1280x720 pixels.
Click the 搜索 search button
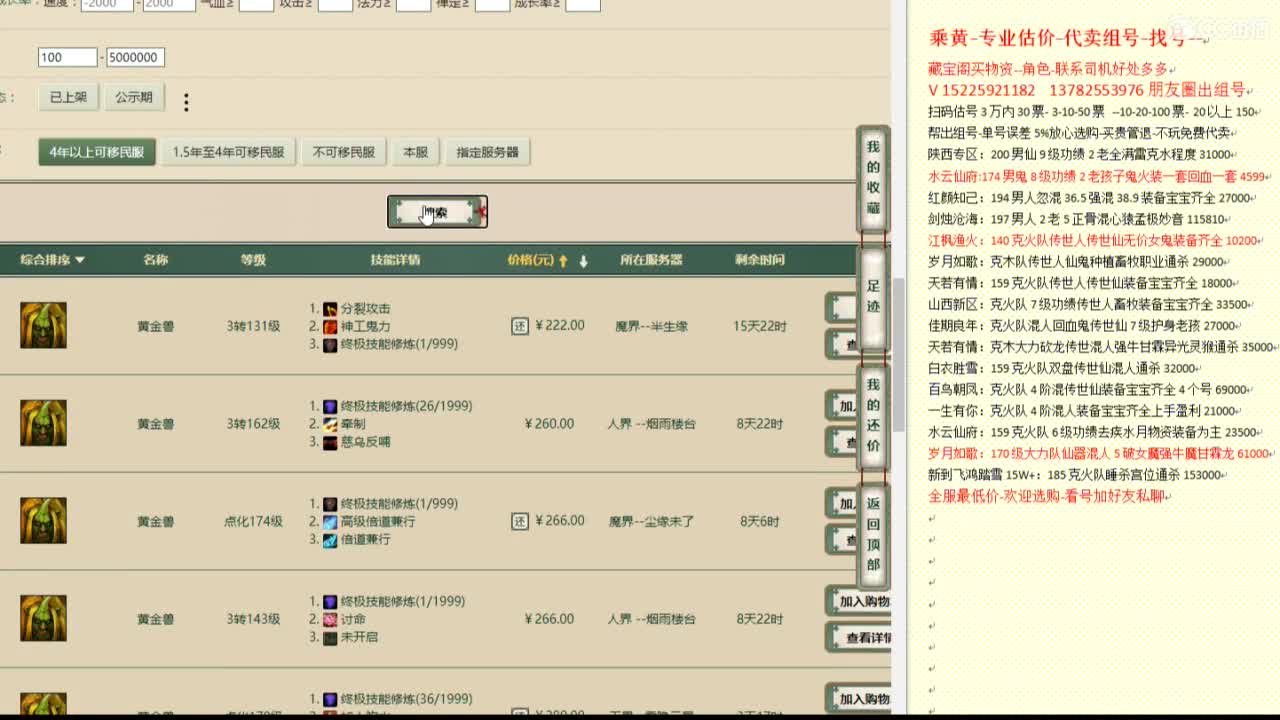[437, 212]
